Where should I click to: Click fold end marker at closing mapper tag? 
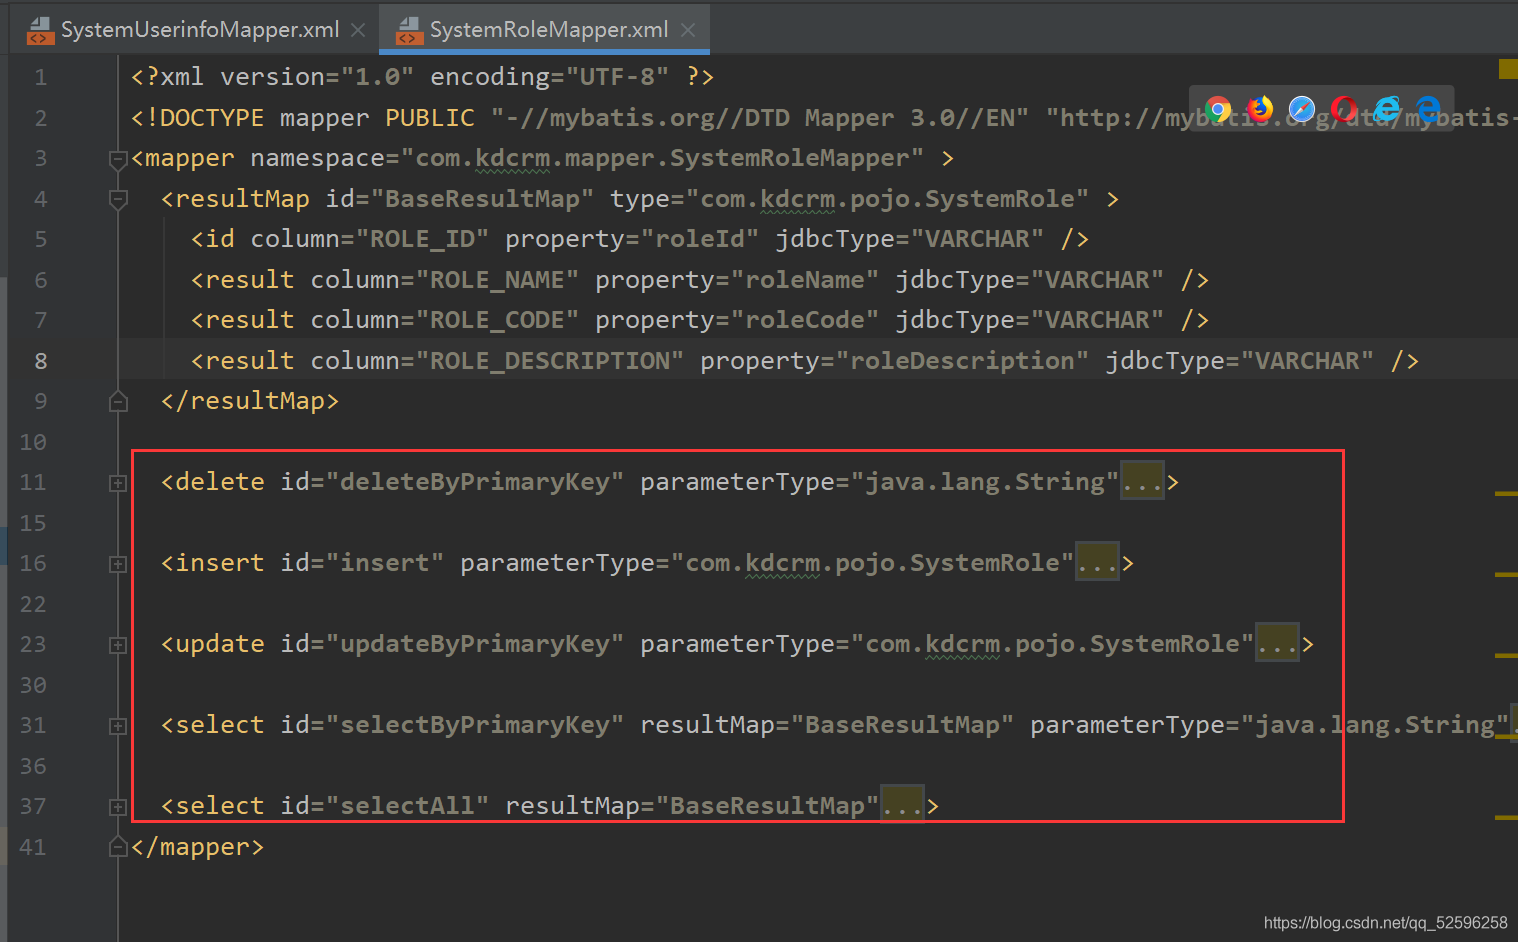118,848
